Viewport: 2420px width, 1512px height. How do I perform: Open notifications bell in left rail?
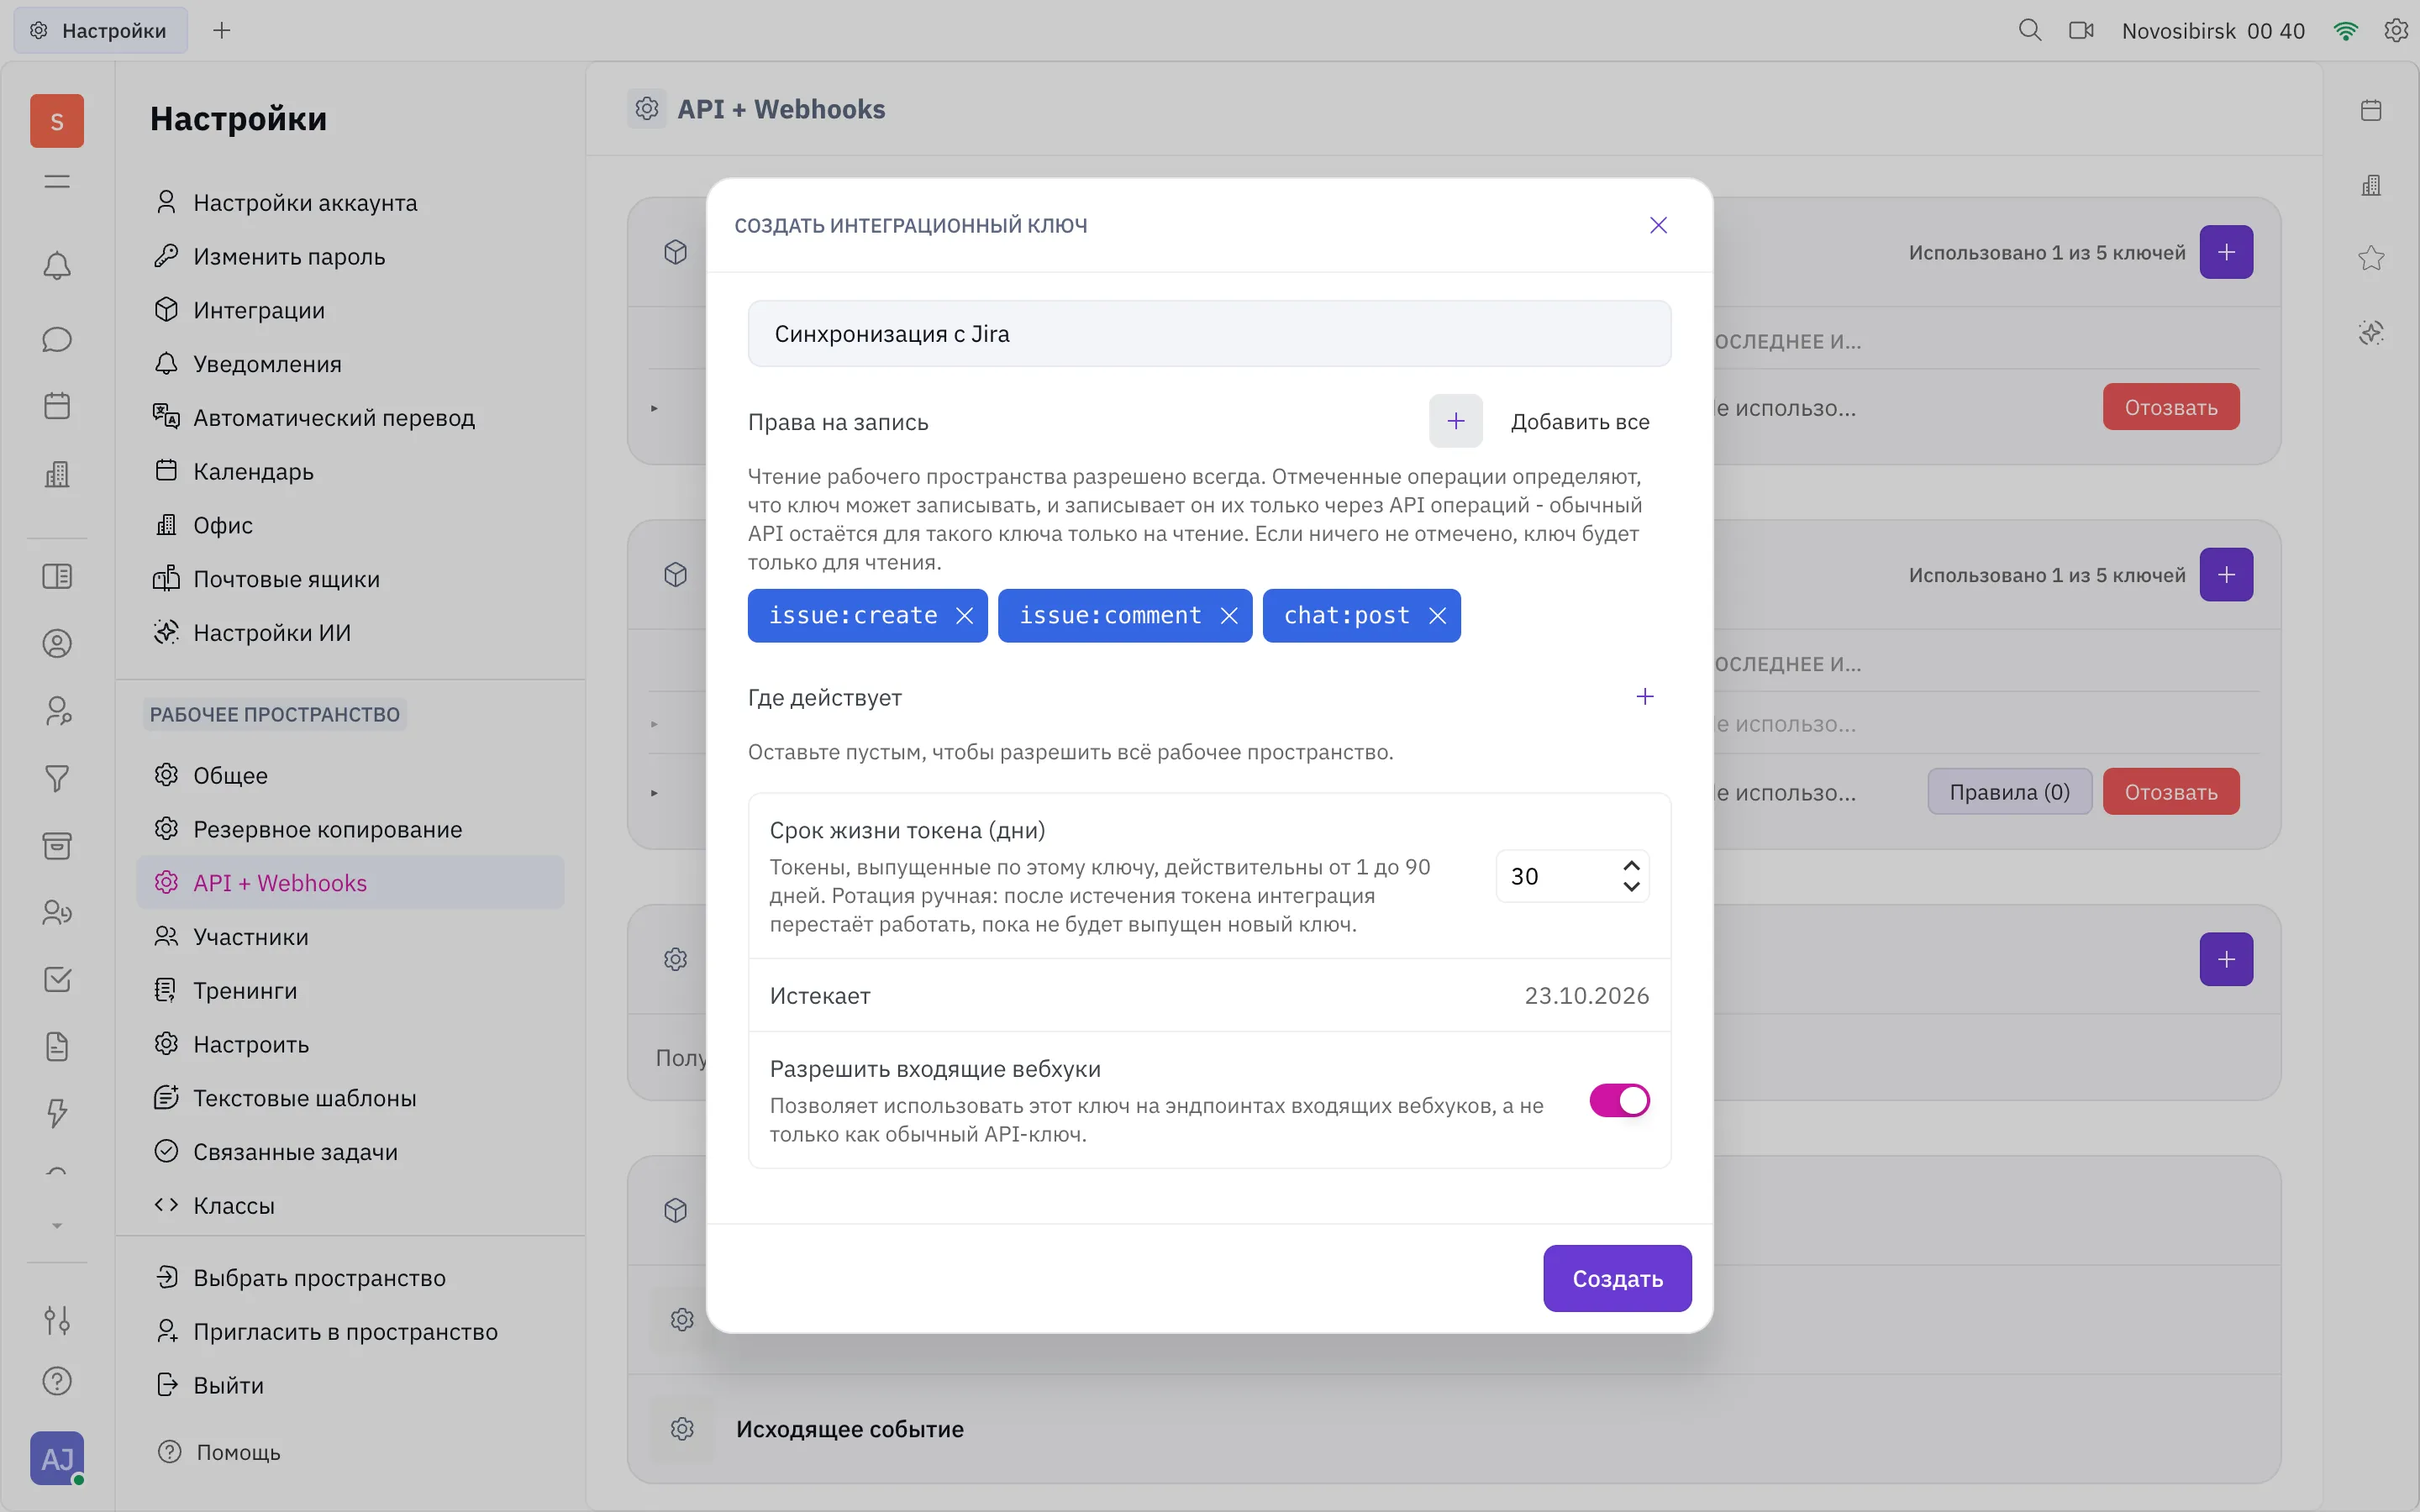click(57, 266)
